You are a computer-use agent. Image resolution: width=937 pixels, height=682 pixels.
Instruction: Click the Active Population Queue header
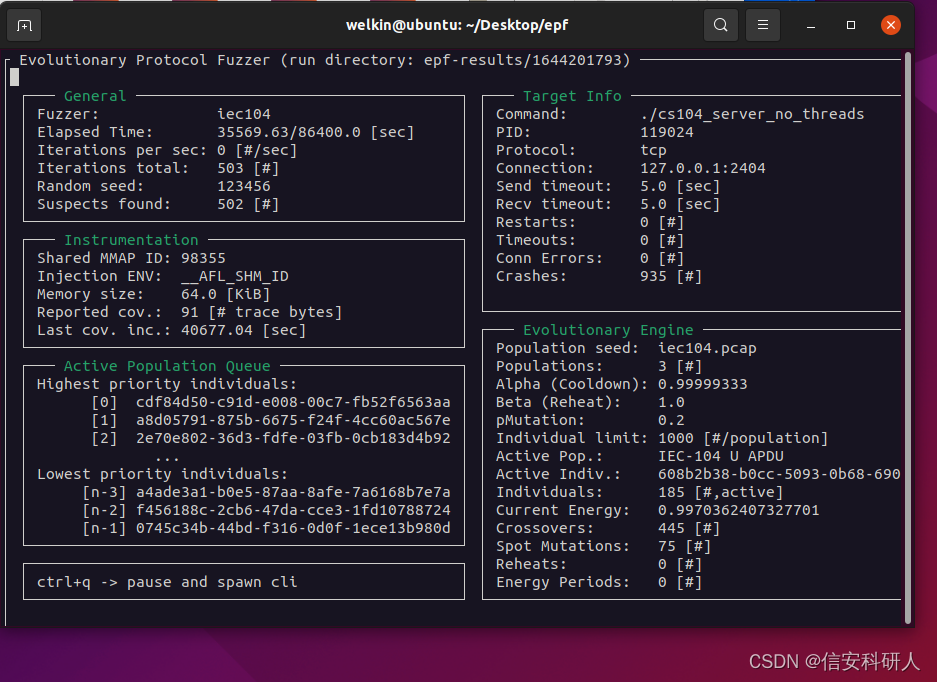pos(167,366)
